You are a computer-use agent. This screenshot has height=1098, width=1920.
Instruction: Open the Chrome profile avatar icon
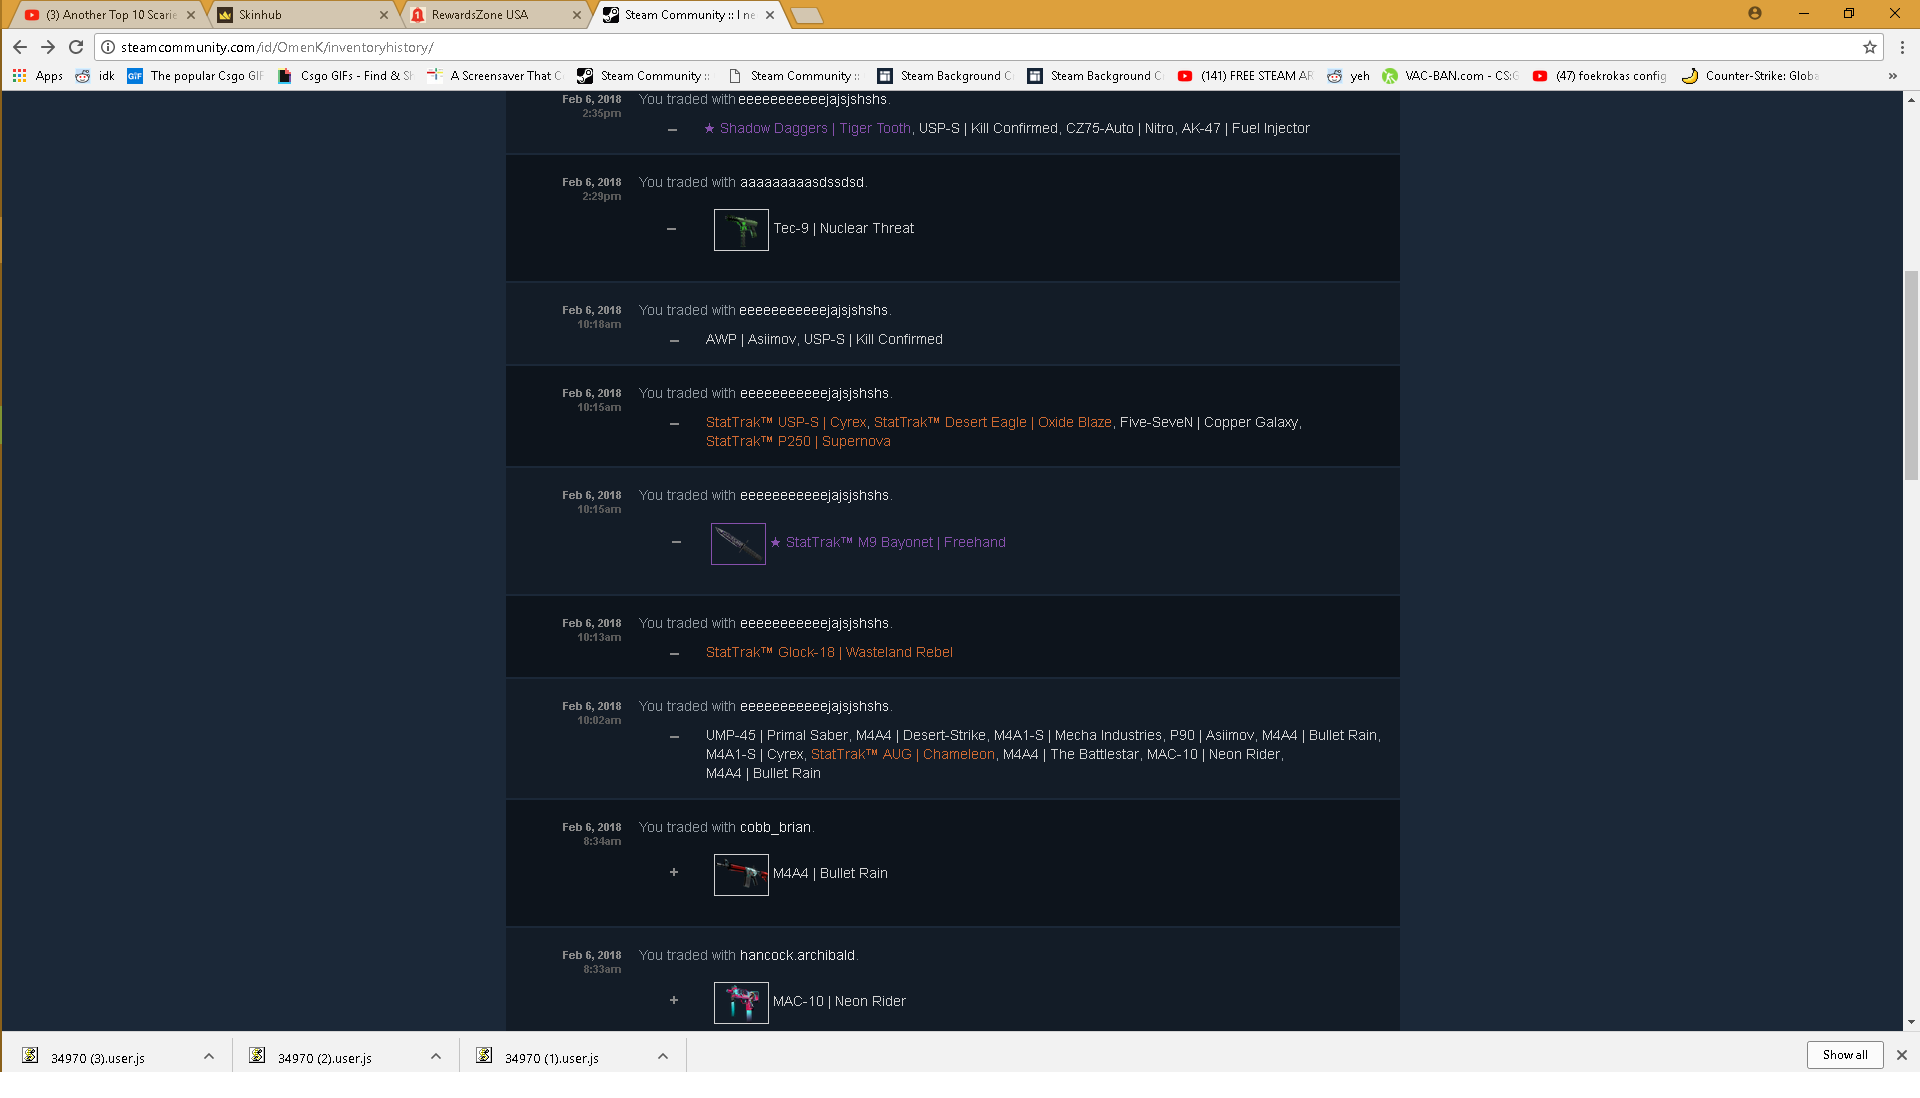tap(1754, 14)
